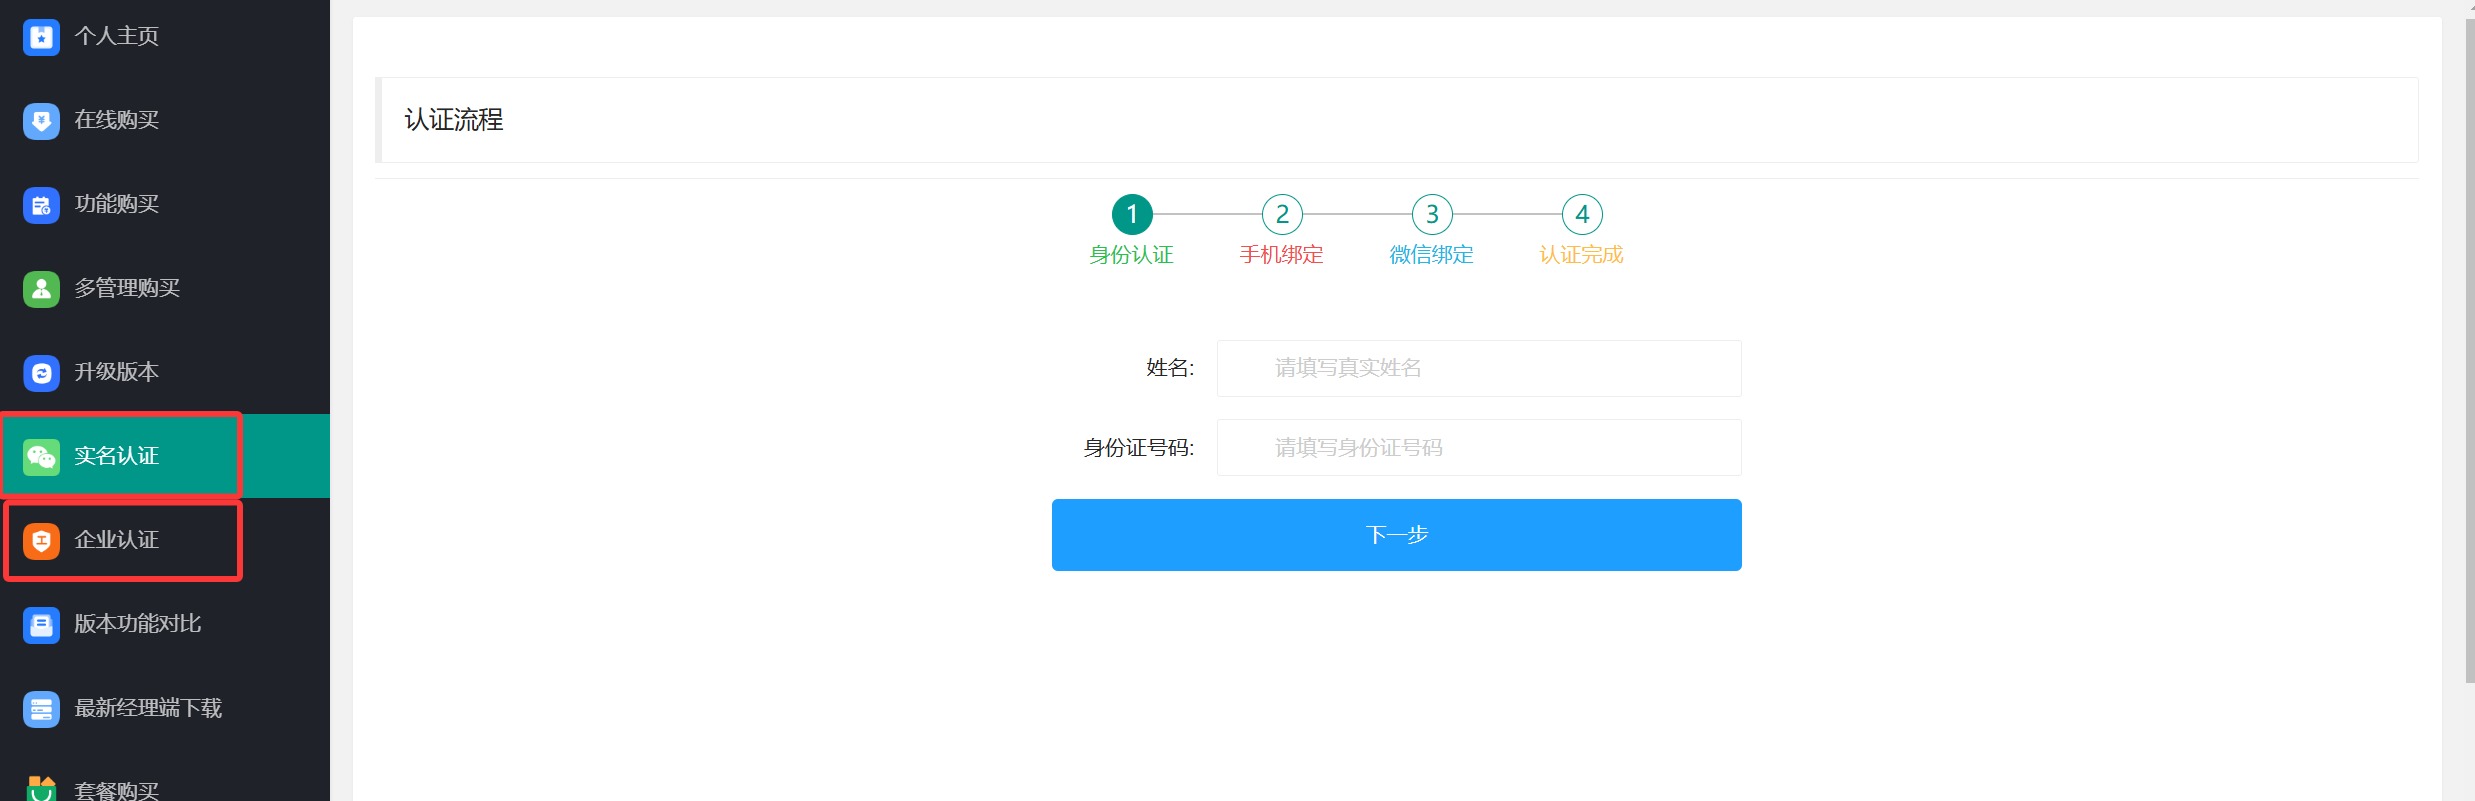Click the 套餐购买 gift icon
Viewport: 2475px width, 801px height.
pos(41,788)
